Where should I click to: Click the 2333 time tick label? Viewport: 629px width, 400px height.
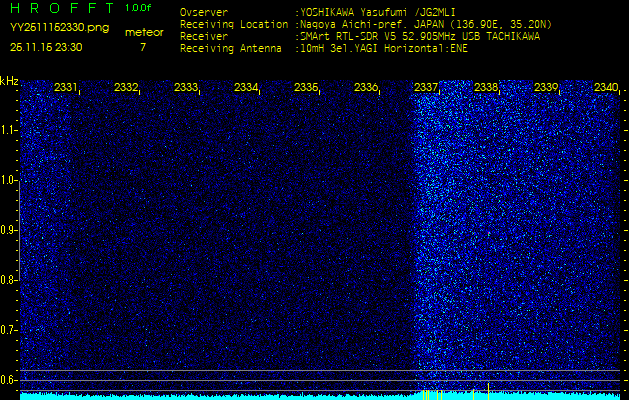[x=186, y=87]
